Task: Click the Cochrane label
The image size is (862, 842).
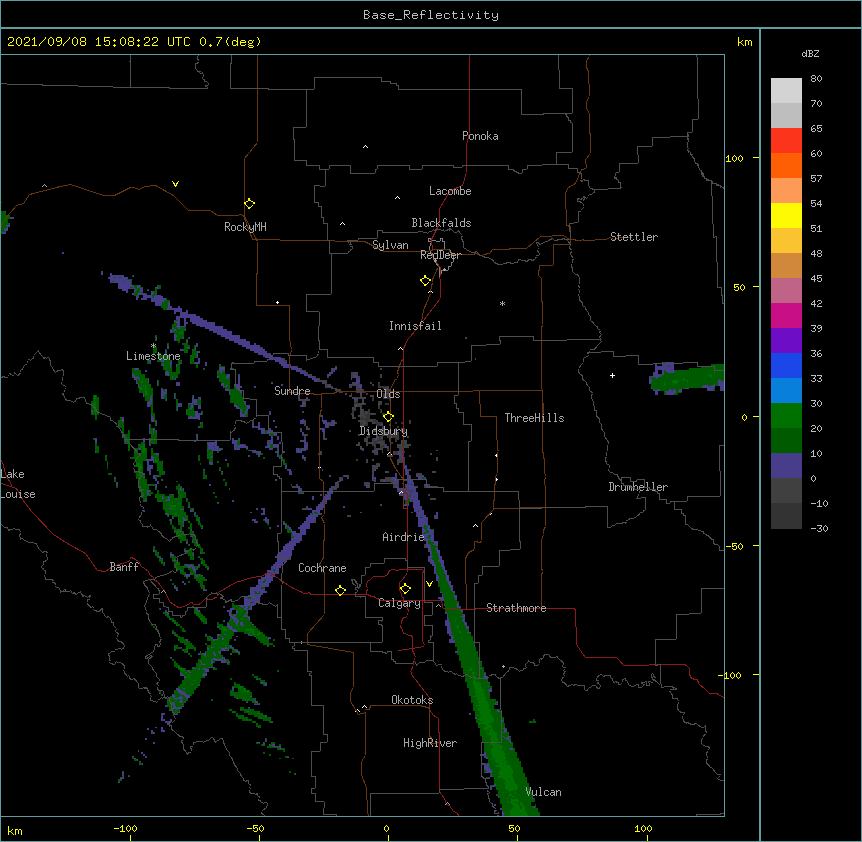Action: tap(322, 568)
